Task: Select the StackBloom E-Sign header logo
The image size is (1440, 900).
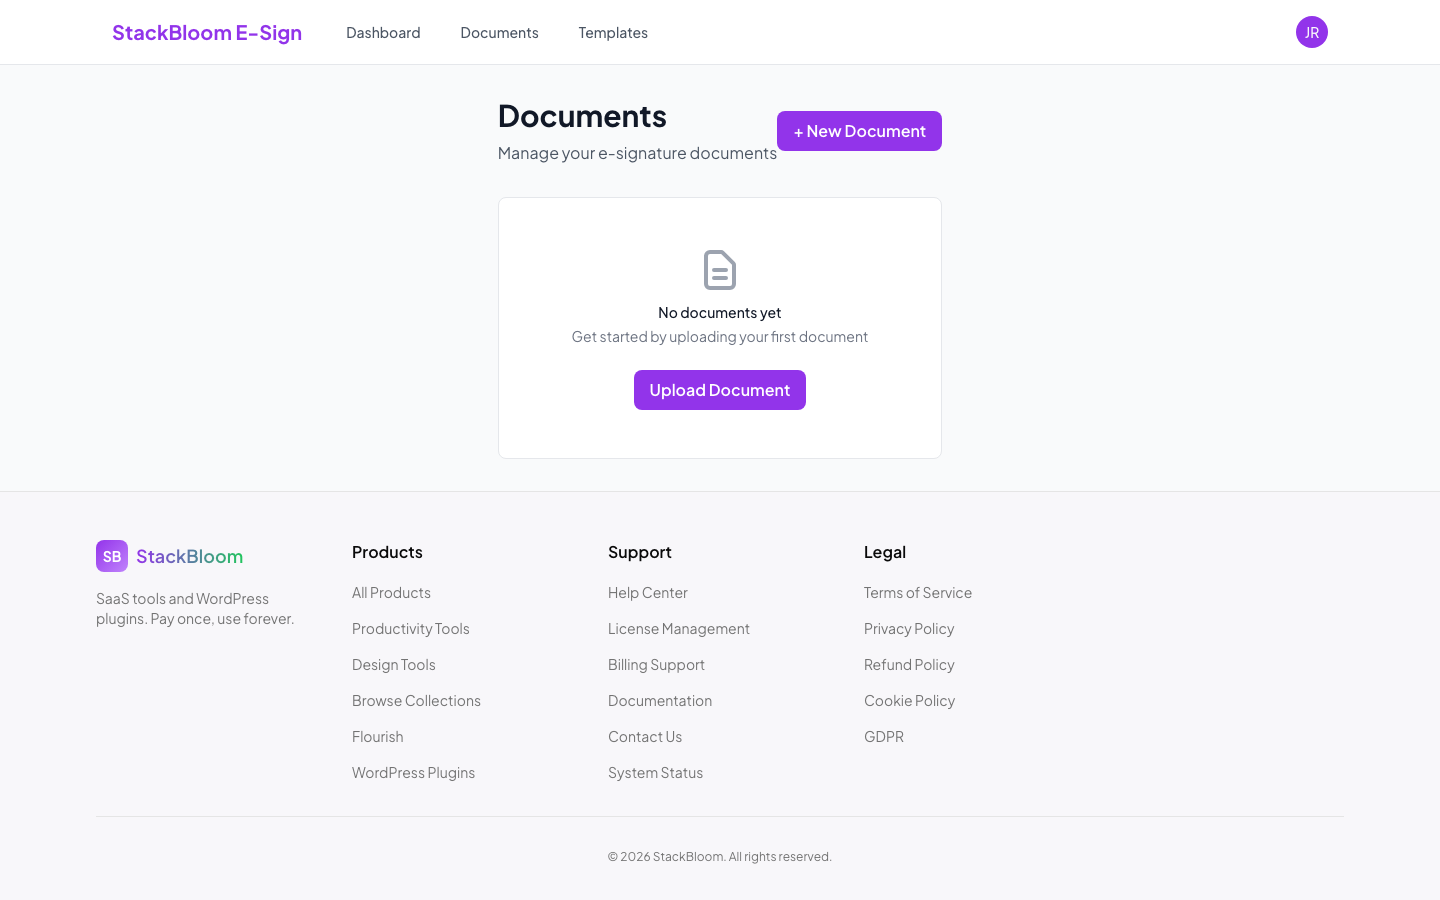Action: [207, 32]
